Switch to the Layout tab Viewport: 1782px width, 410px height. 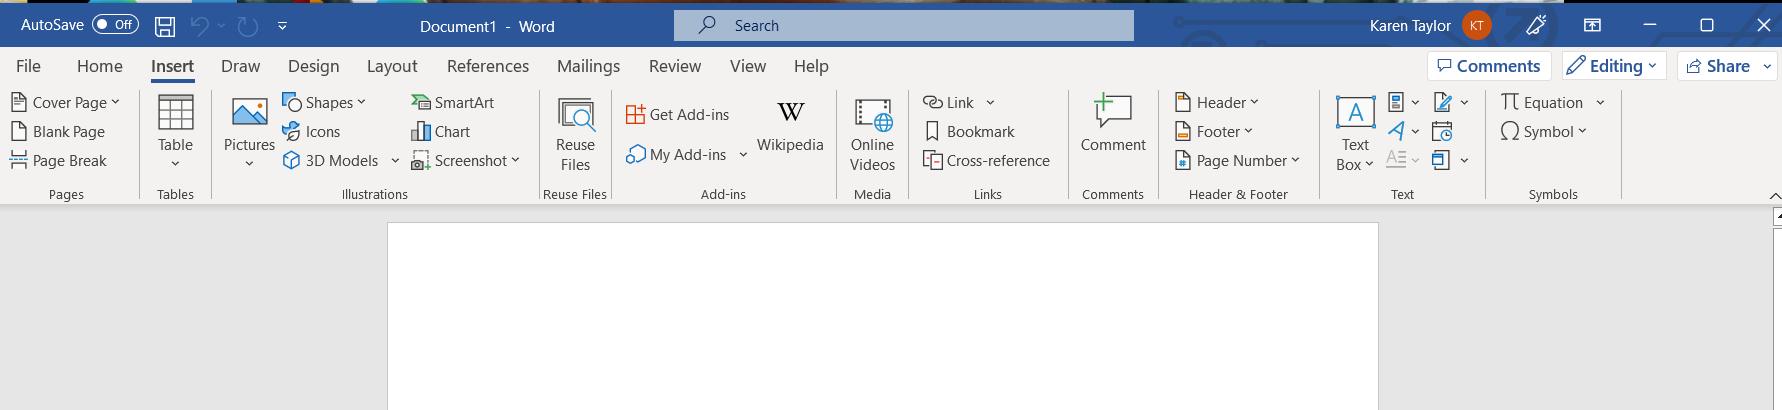392,66
